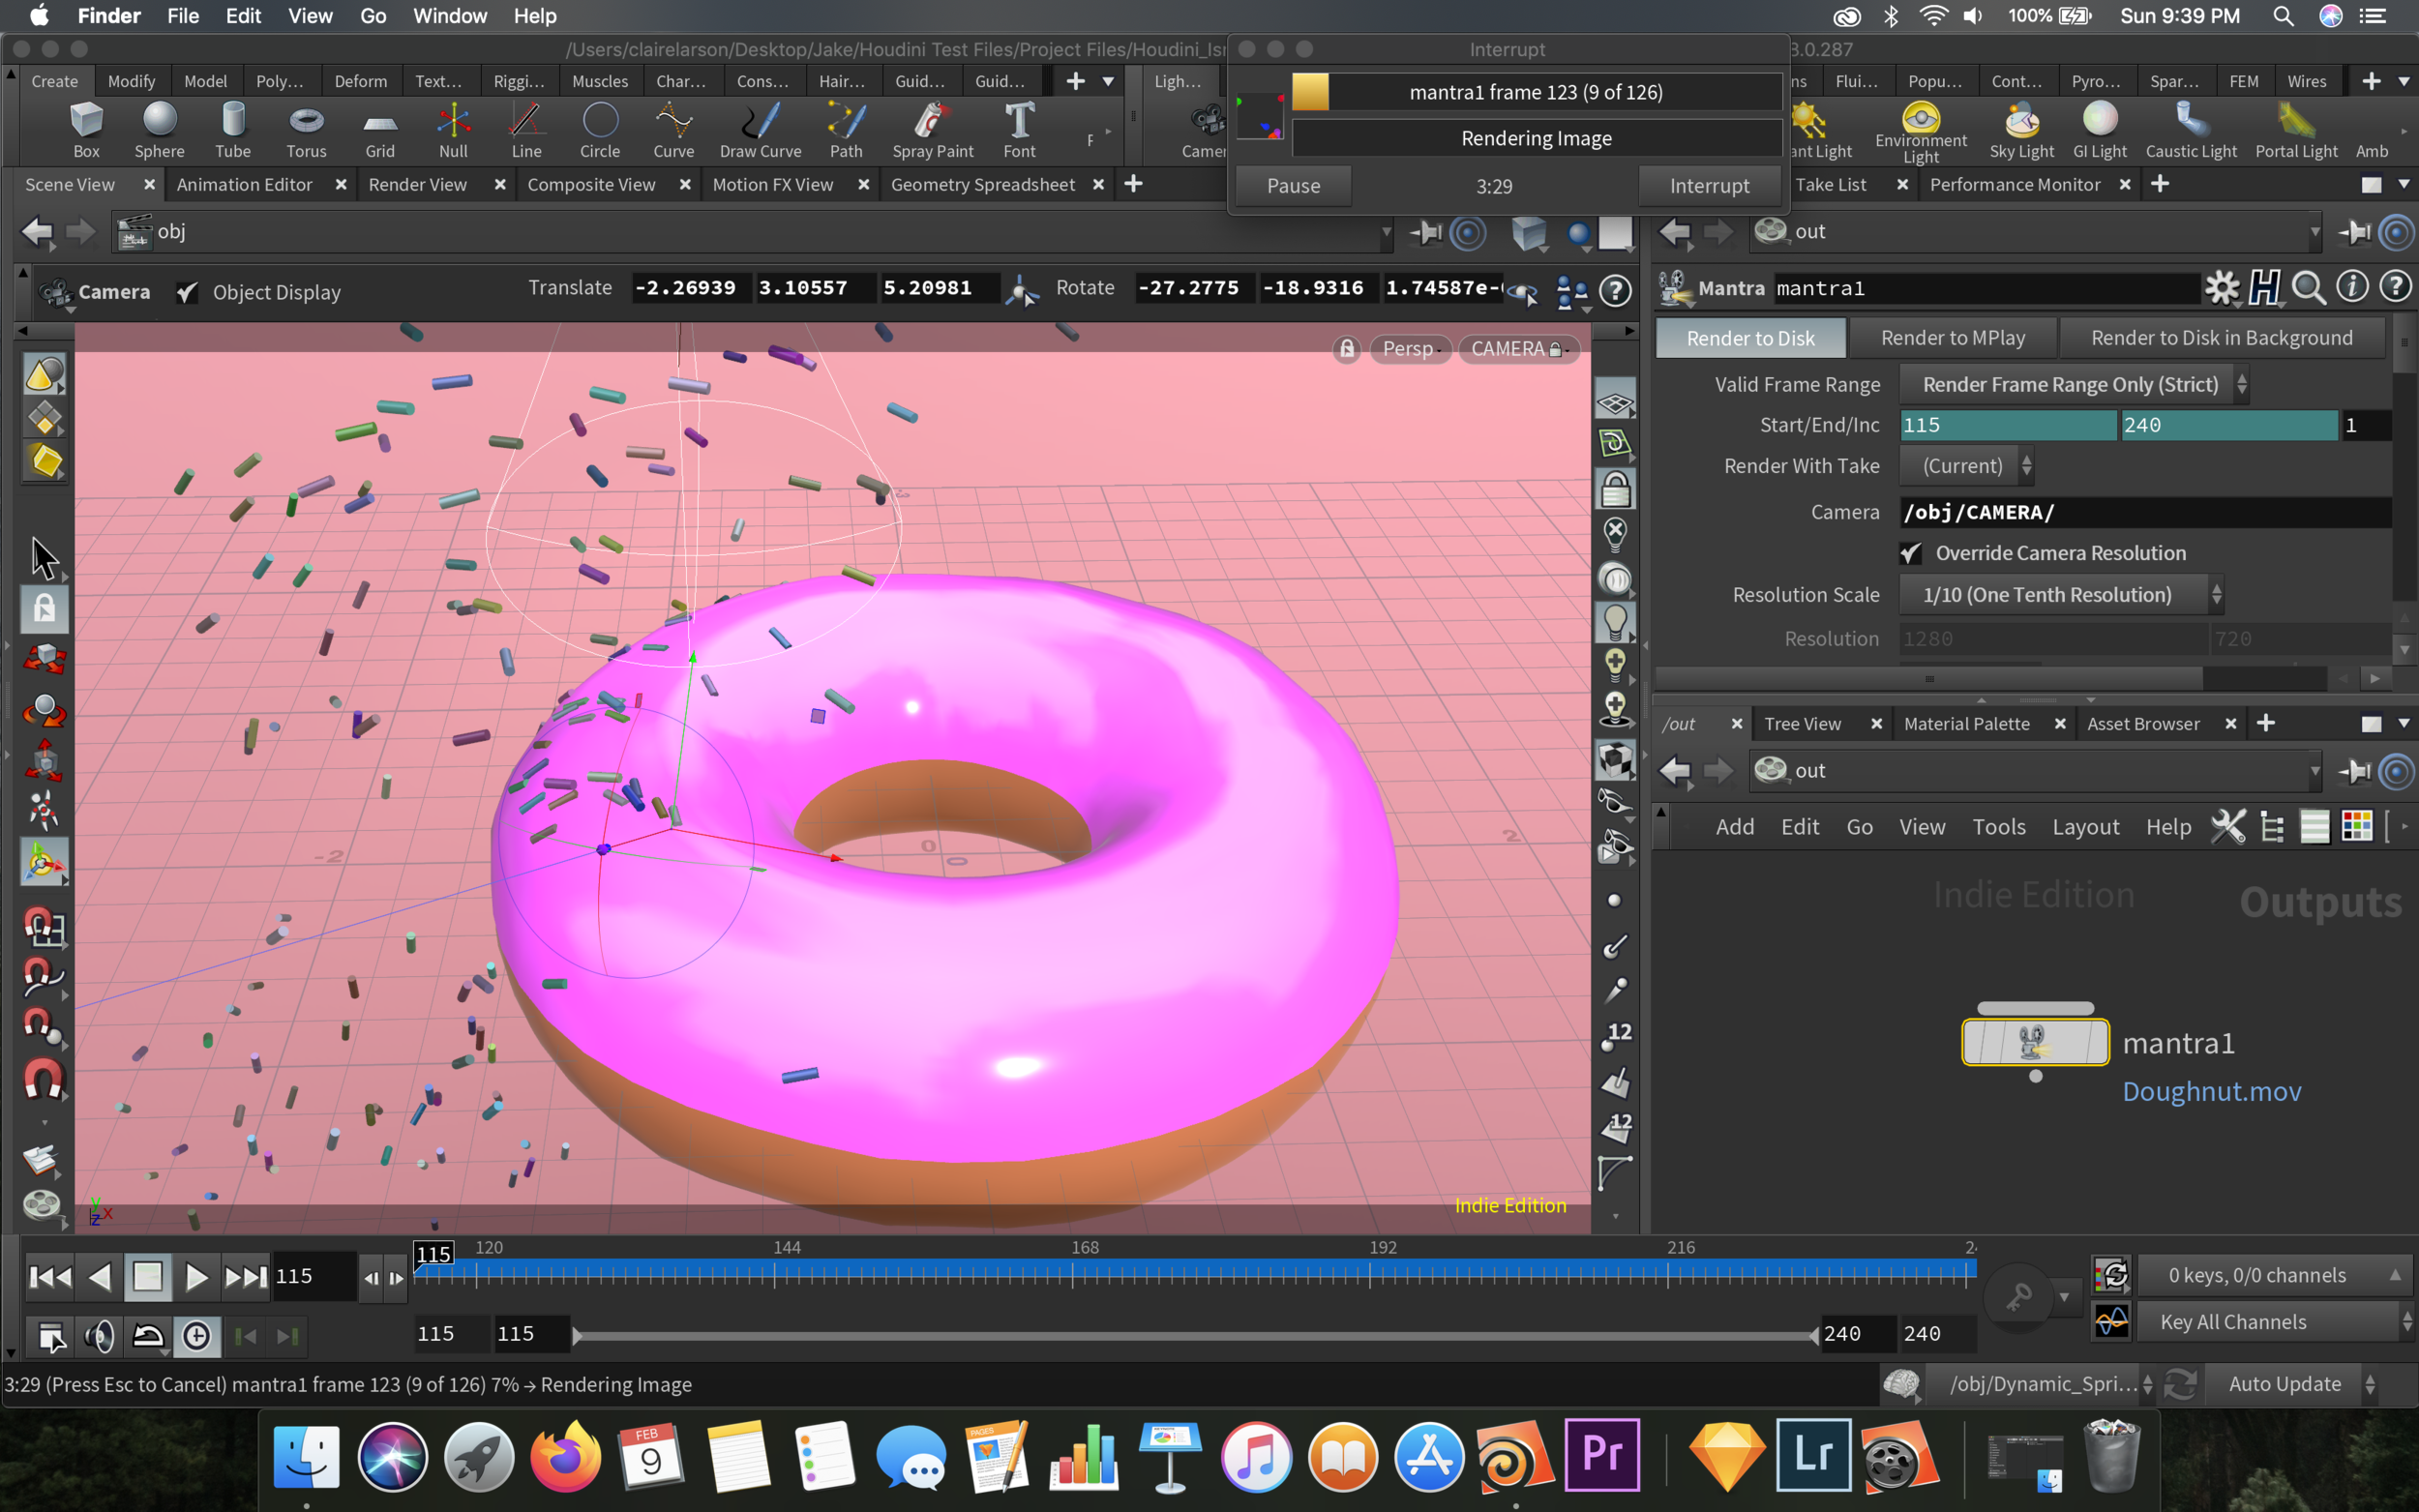Create a GI Light
Screen dimensions: 2419x1512
coord(2099,130)
